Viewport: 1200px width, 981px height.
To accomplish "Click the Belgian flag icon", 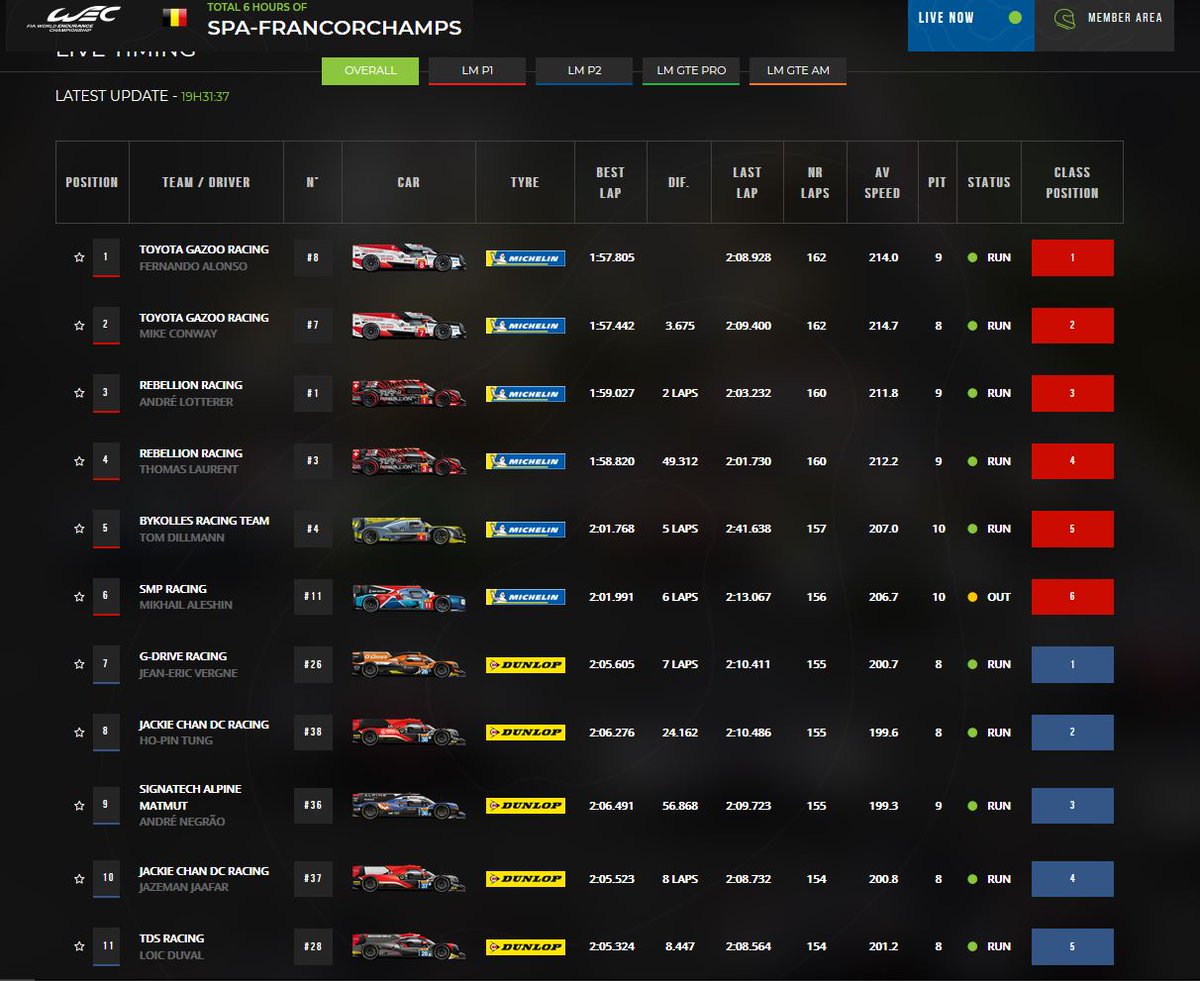I will click(x=174, y=18).
